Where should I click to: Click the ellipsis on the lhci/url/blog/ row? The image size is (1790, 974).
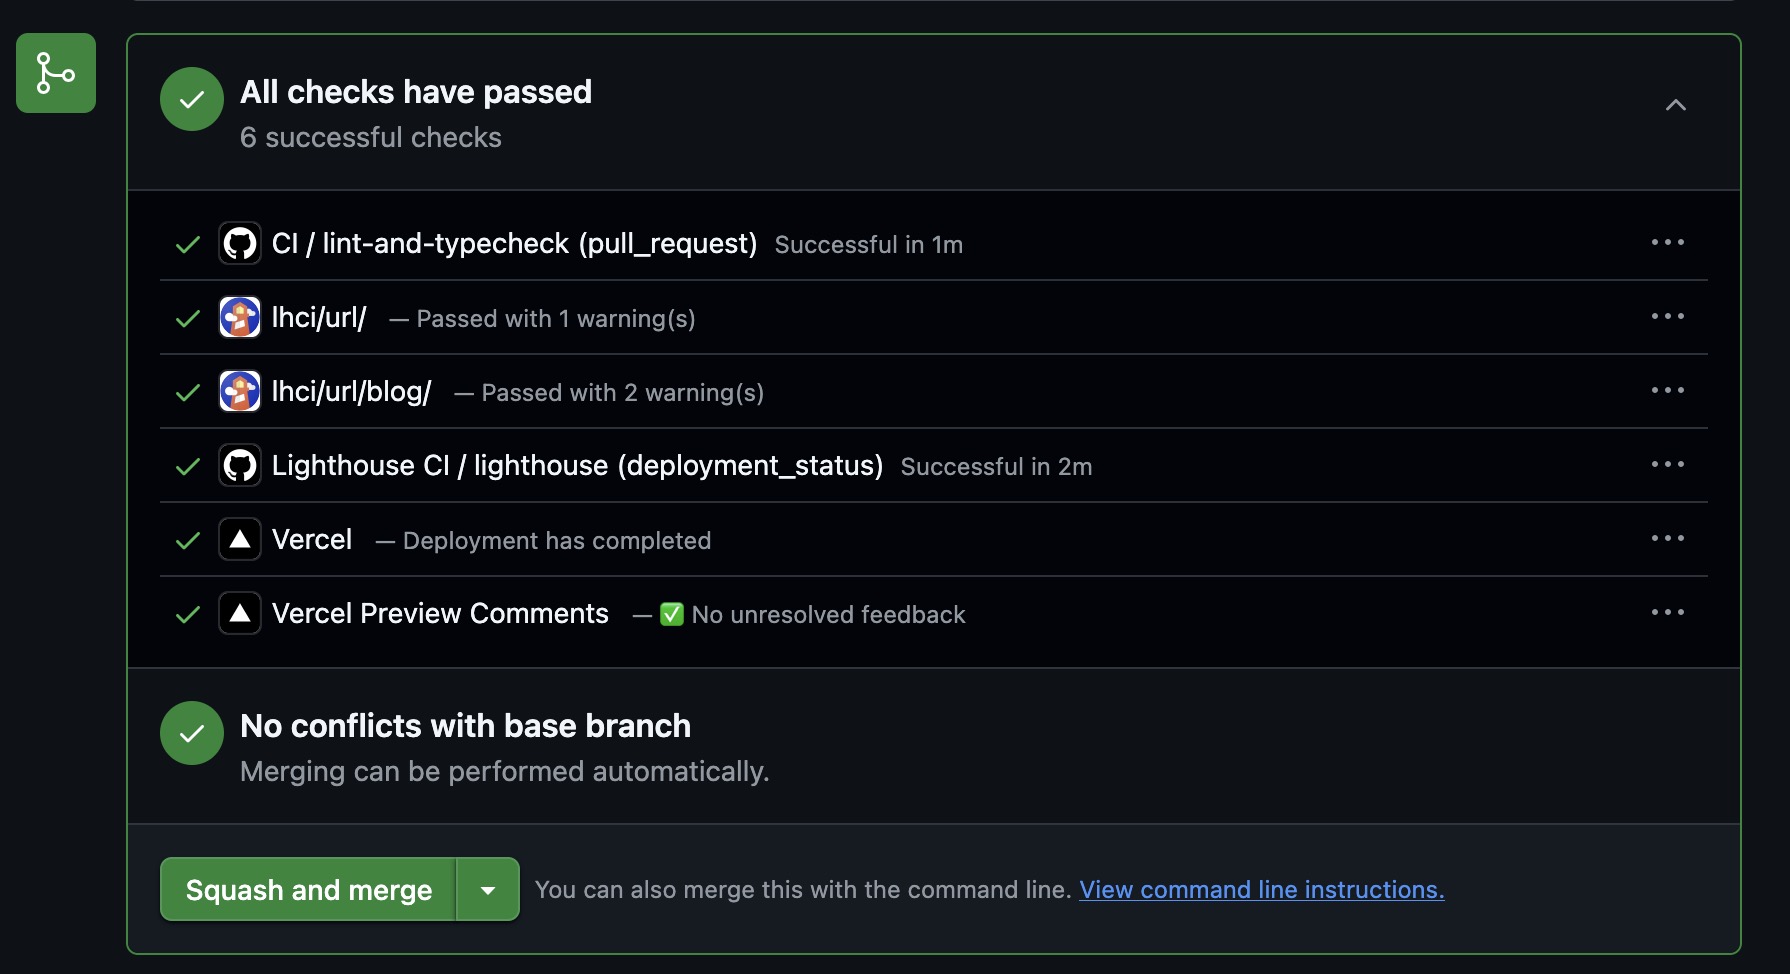[x=1667, y=390]
